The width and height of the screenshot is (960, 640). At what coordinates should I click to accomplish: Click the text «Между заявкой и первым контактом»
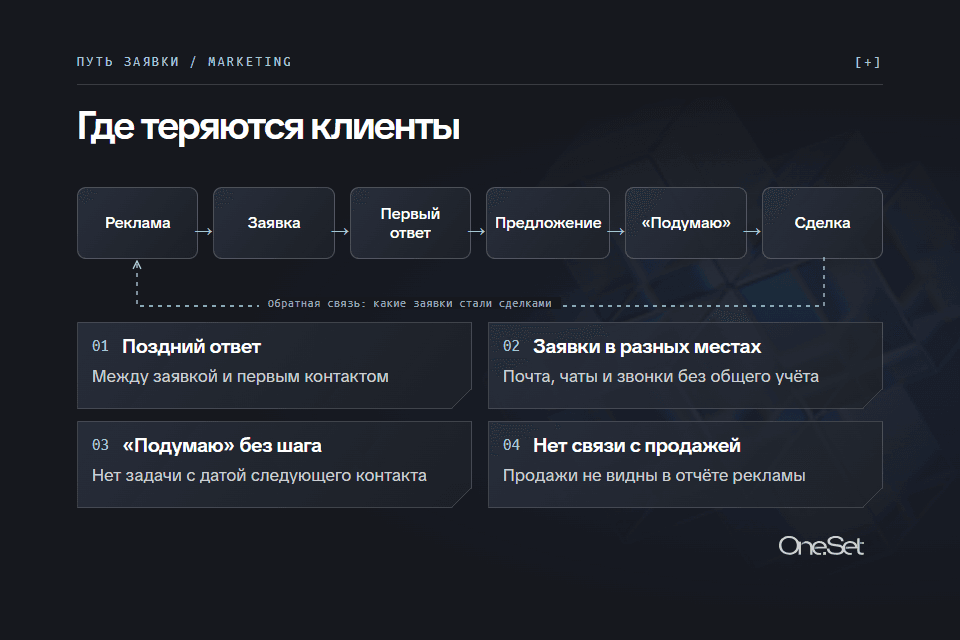(240, 377)
